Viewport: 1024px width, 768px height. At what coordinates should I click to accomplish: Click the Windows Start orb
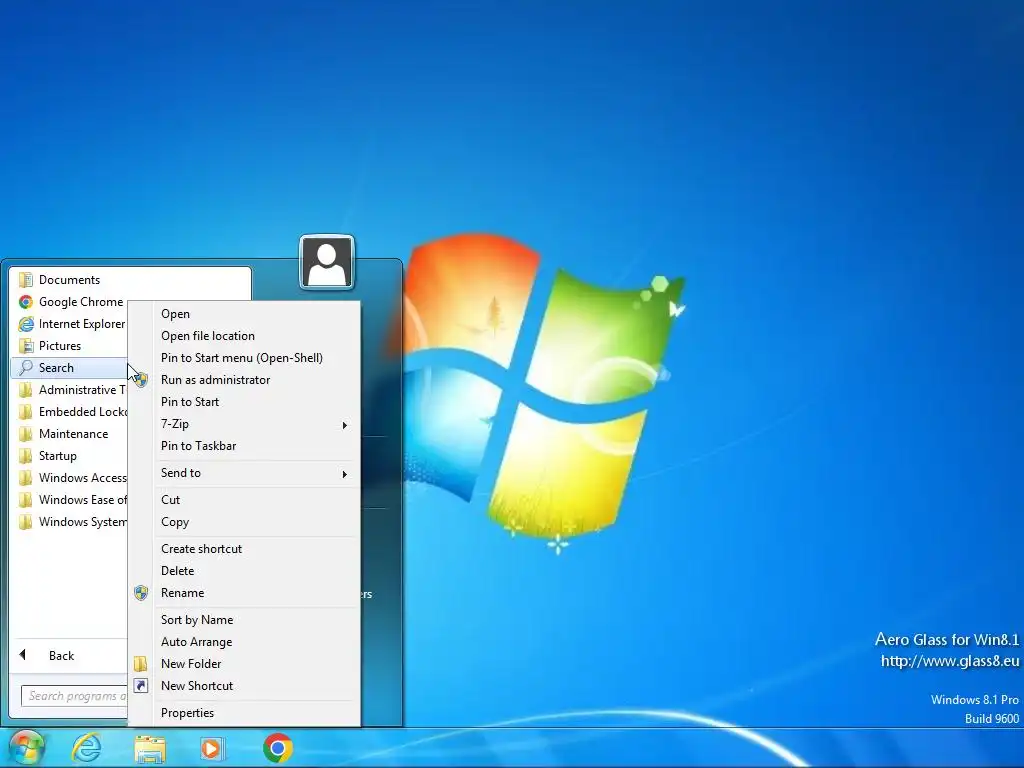tap(27, 748)
